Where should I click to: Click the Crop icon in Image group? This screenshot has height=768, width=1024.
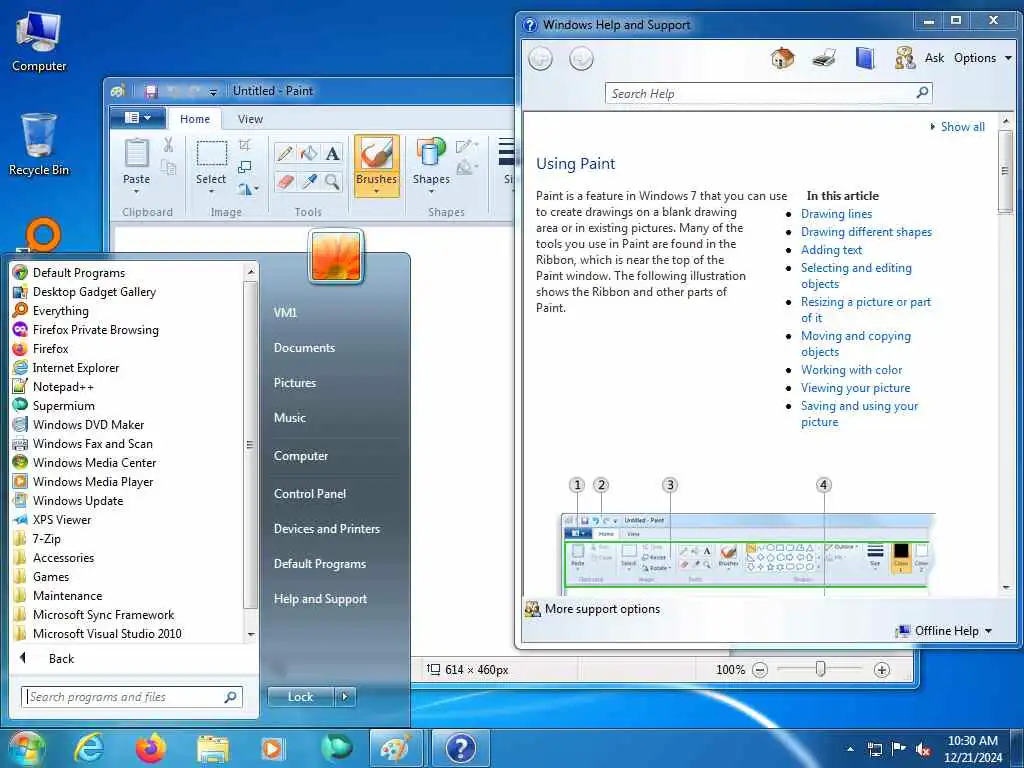[x=245, y=145]
